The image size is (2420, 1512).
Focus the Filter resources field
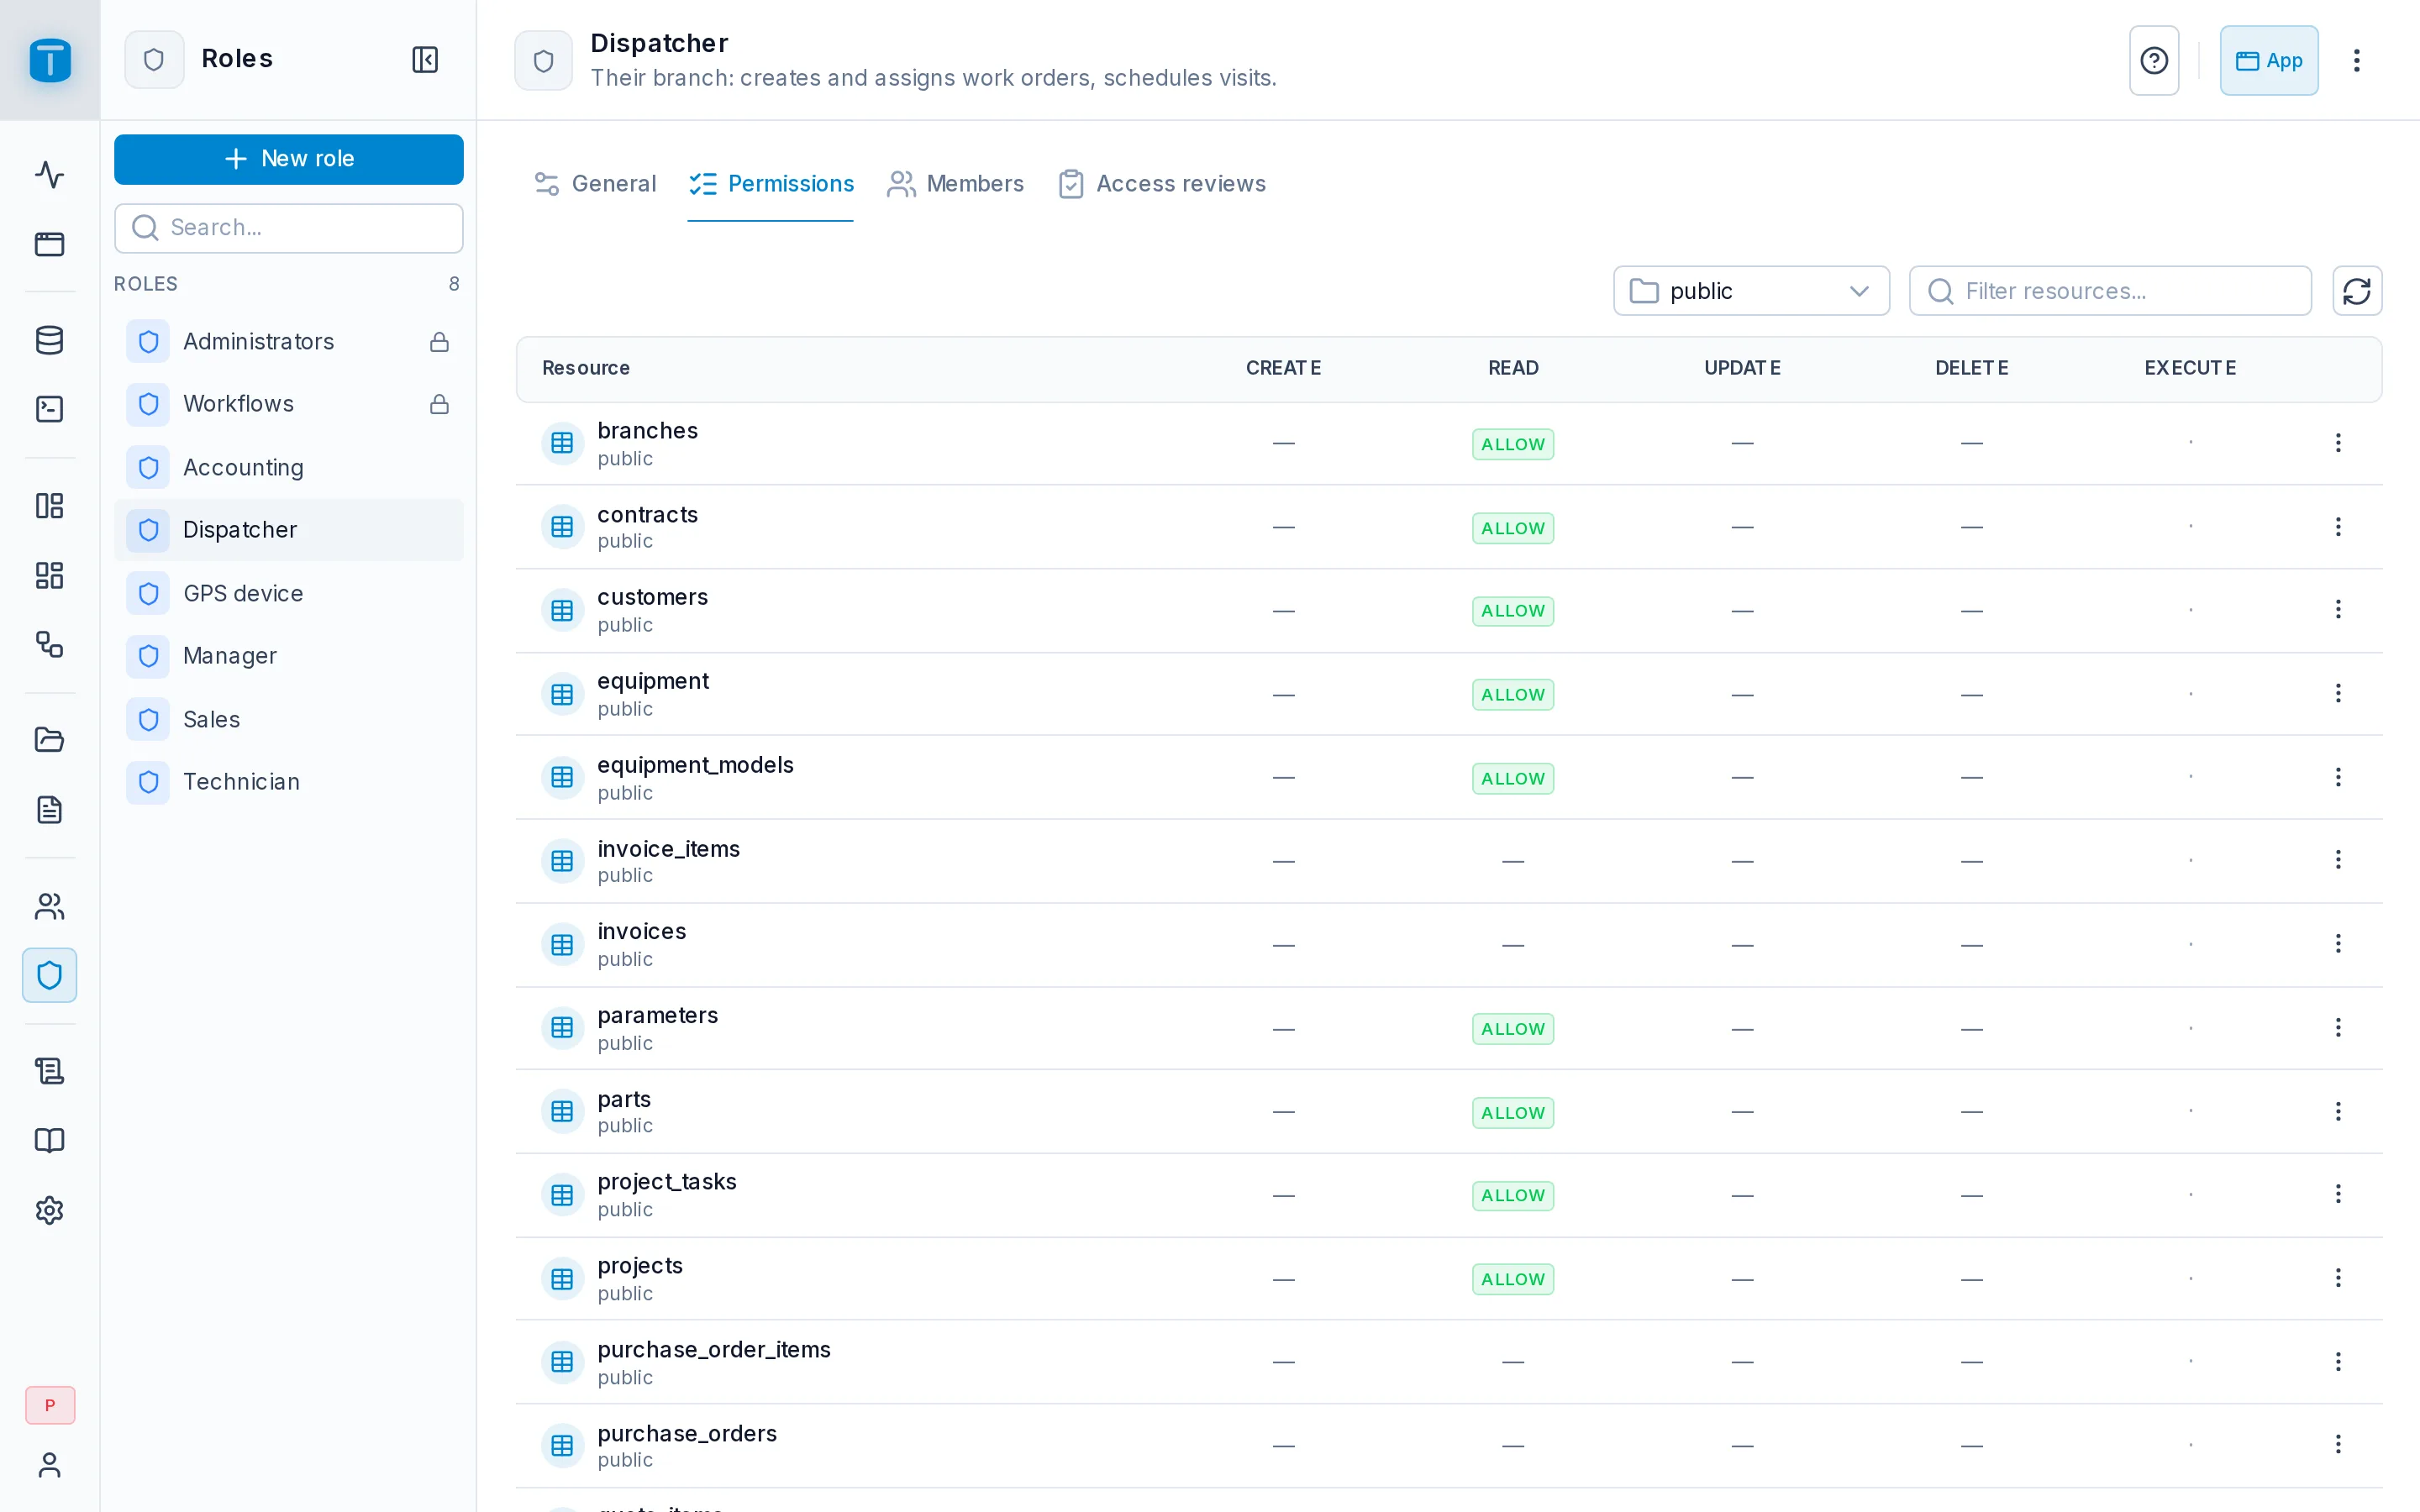click(2110, 291)
